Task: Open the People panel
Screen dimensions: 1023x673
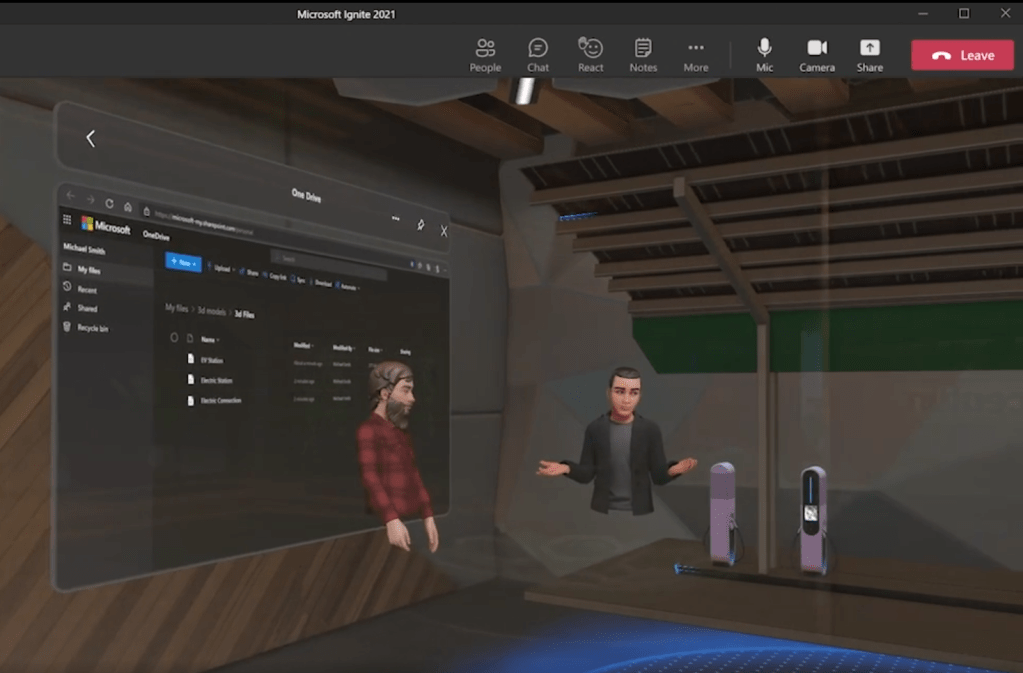Action: coord(485,55)
